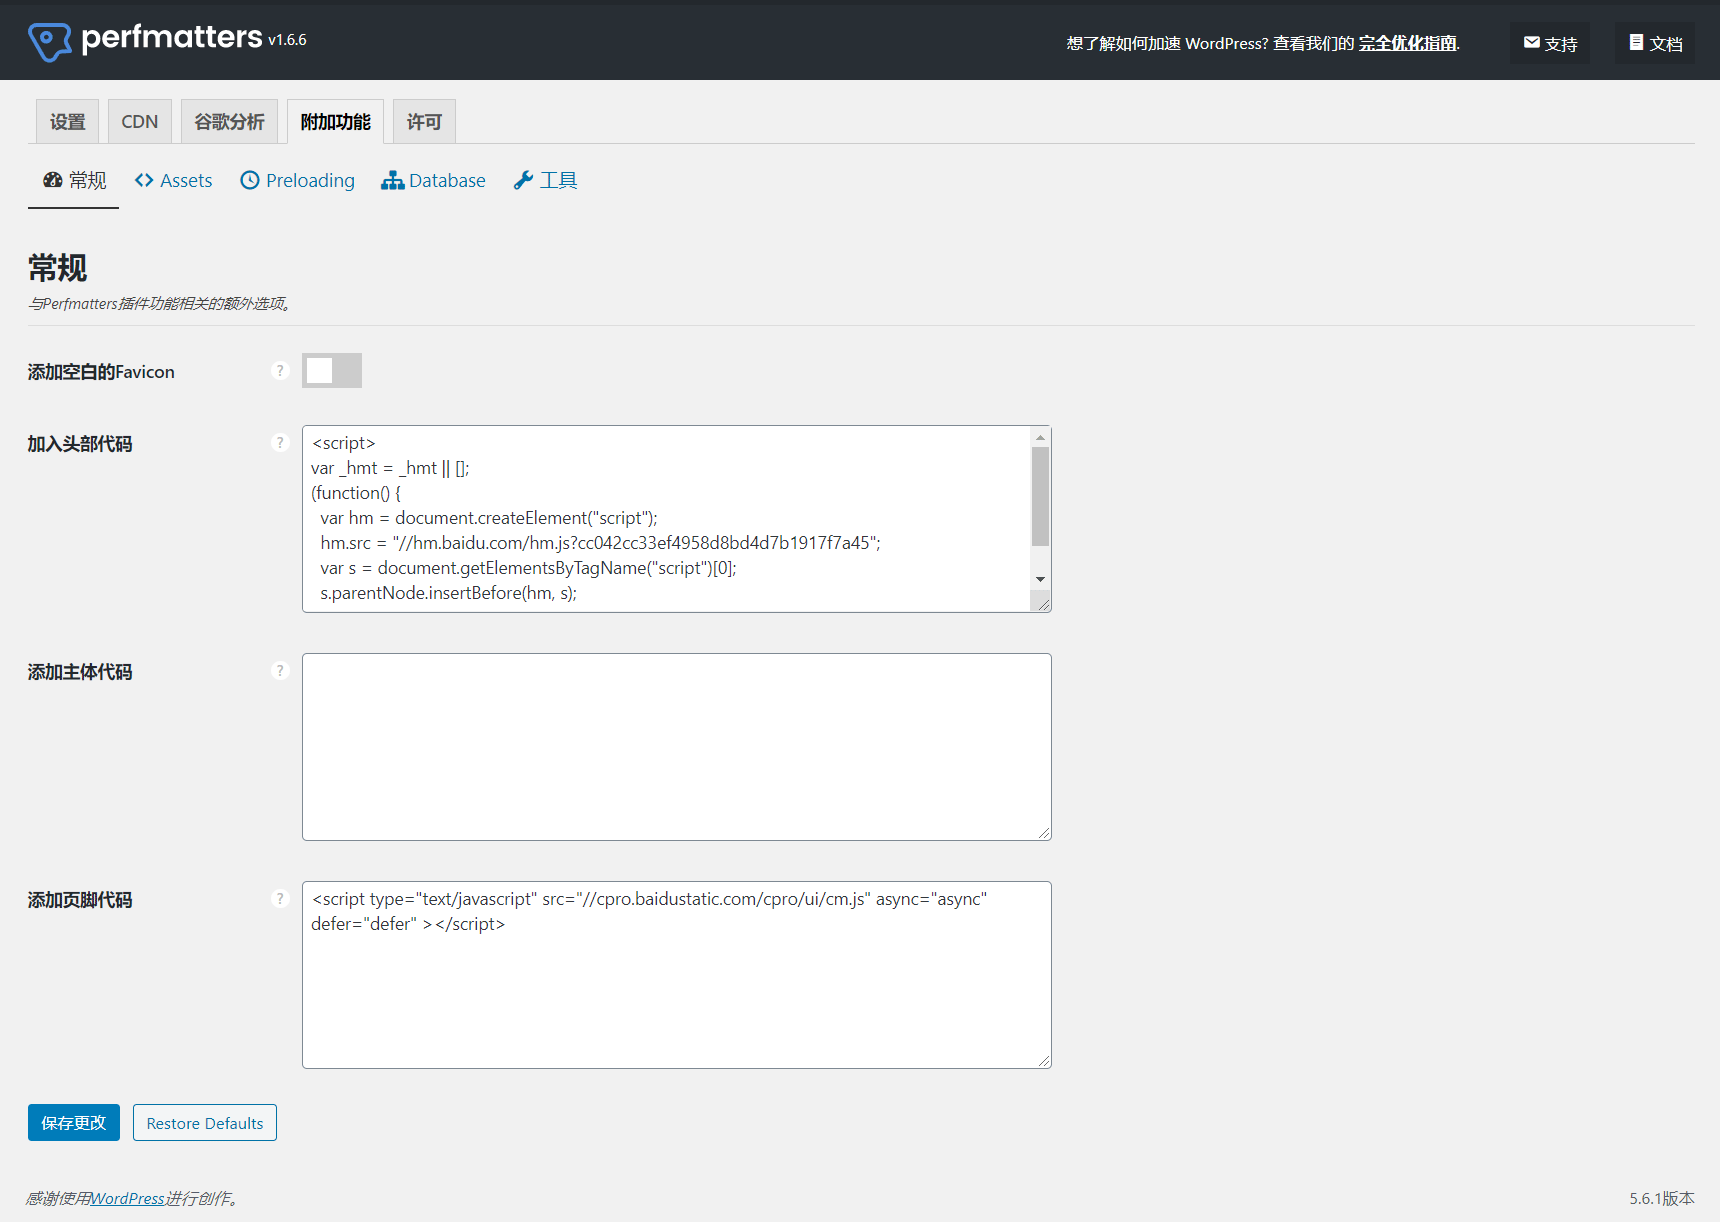Click the code brackets icon of Assets
1720x1222 pixels.
point(144,180)
